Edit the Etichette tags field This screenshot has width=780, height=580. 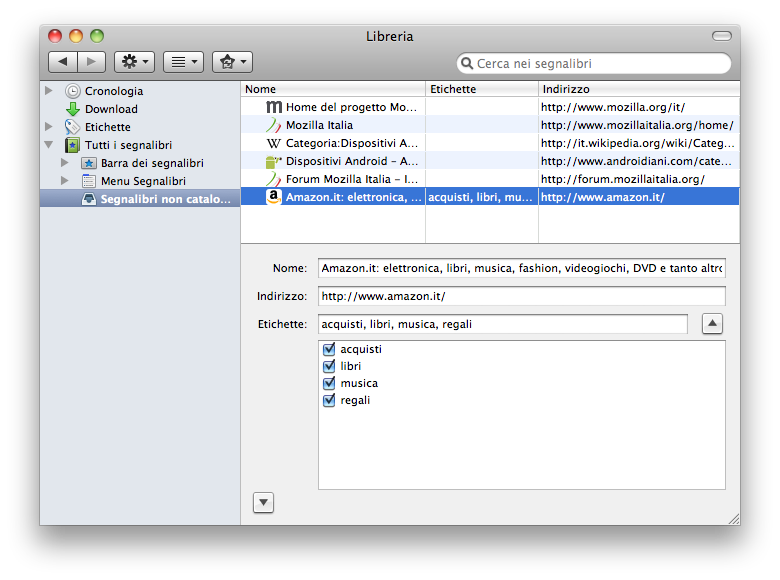click(502, 324)
